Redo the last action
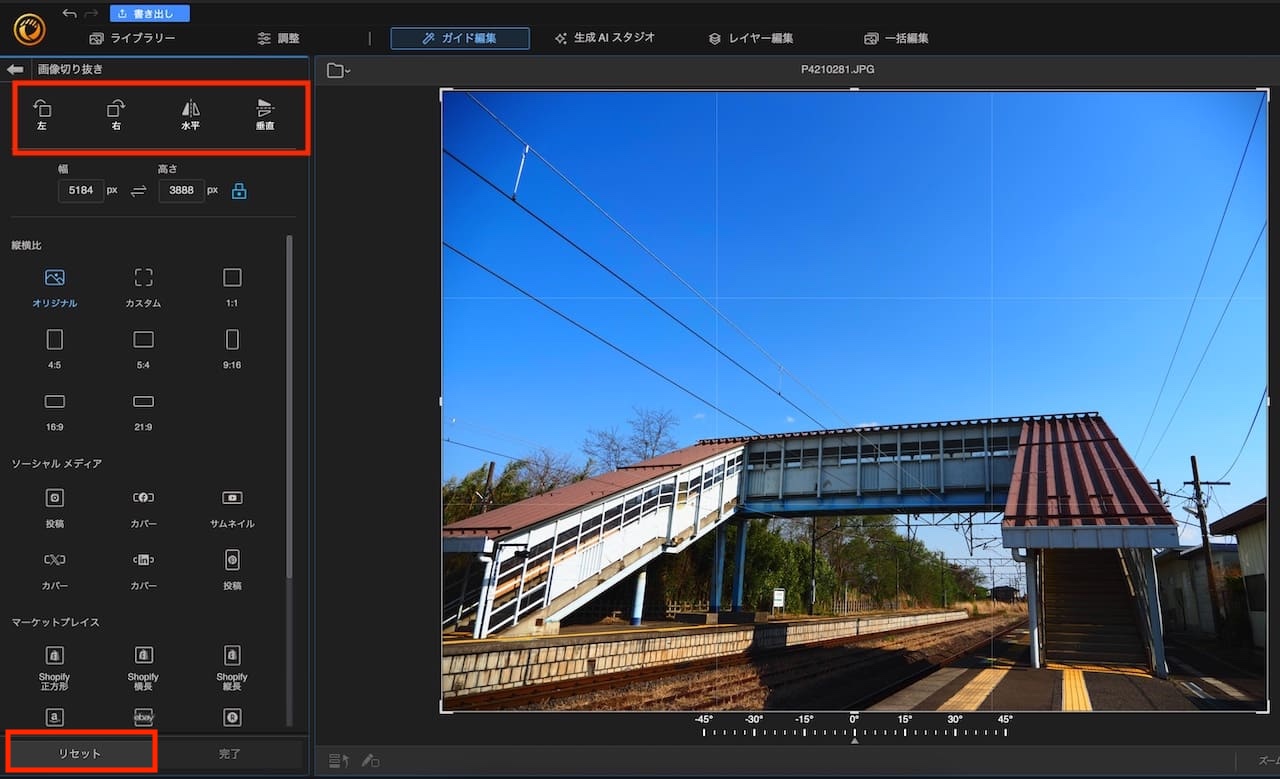1280x779 pixels. coord(92,13)
